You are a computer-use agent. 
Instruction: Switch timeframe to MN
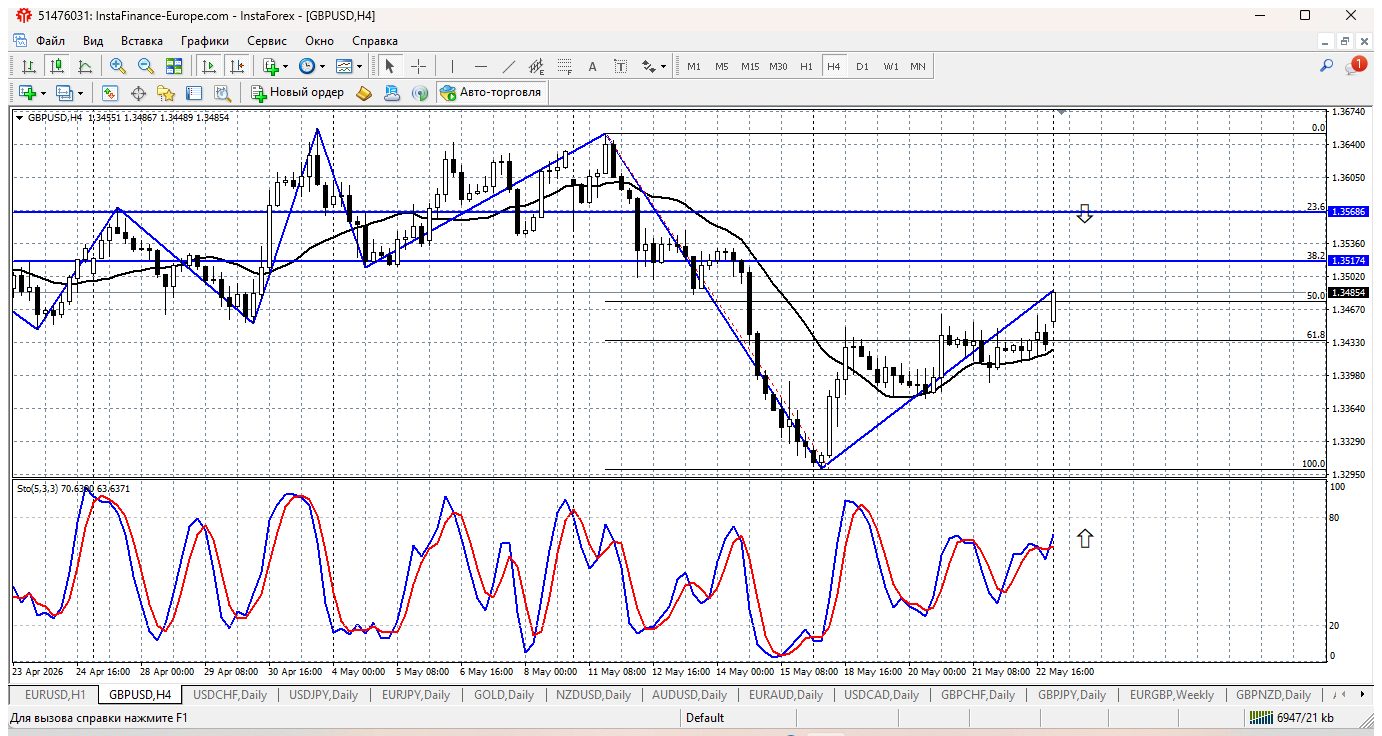(918, 66)
